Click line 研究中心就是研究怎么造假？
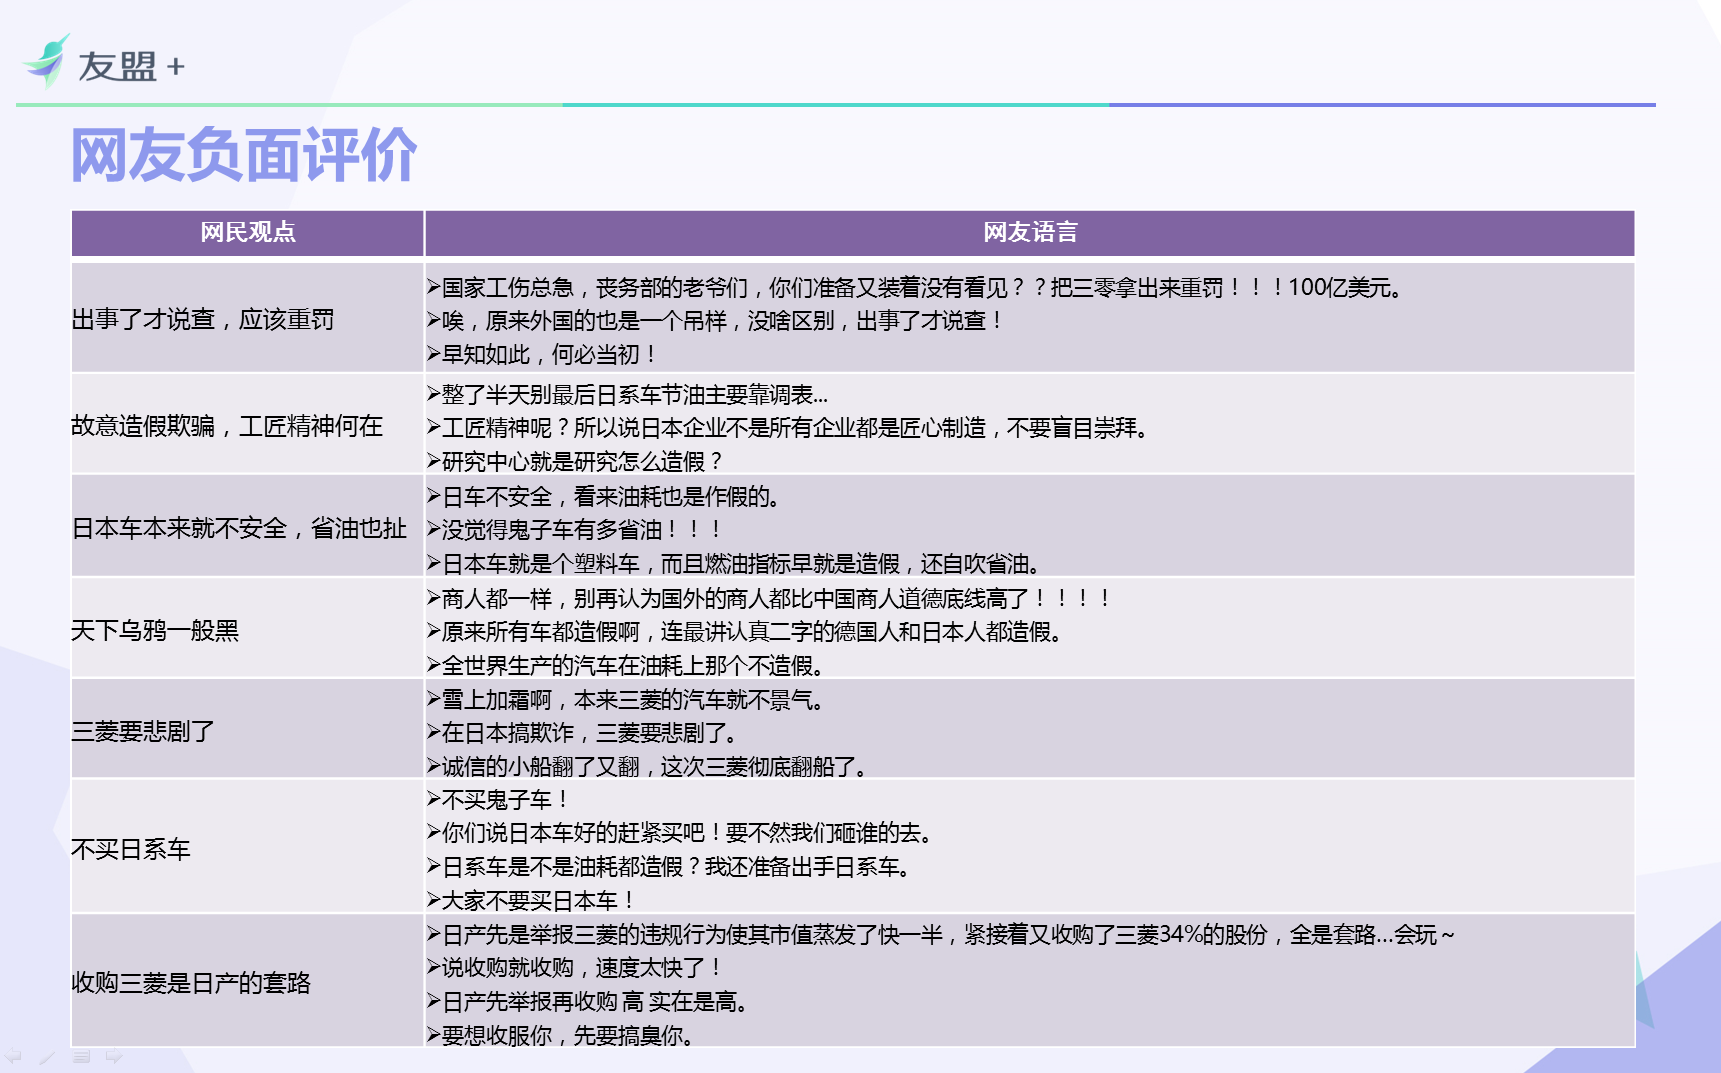This screenshot has width=1721, height=1073. click(575, 462)
